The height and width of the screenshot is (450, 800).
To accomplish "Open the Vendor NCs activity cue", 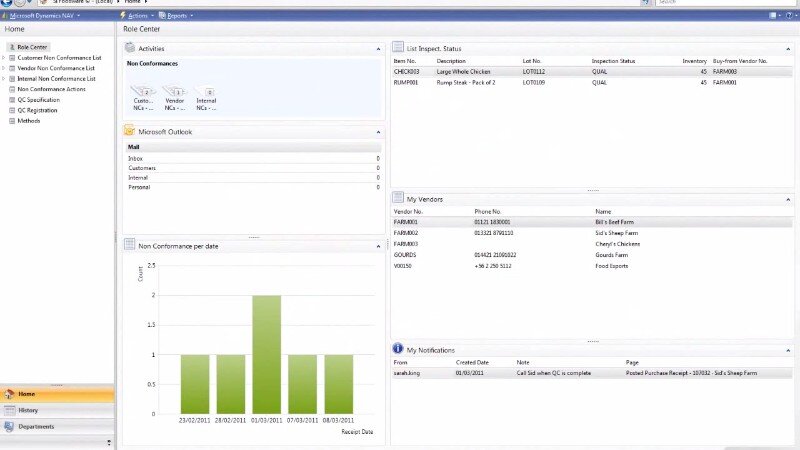I will [175, 96].
